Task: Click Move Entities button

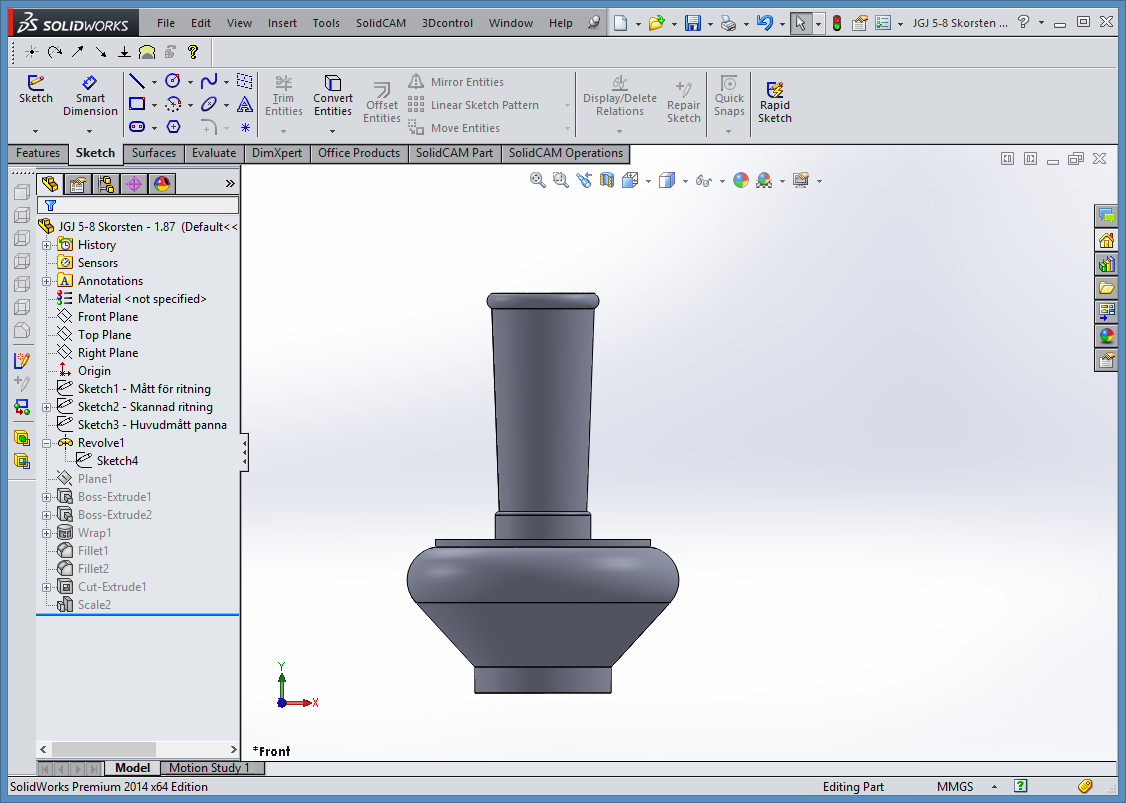Action: (x=455, y=128)
